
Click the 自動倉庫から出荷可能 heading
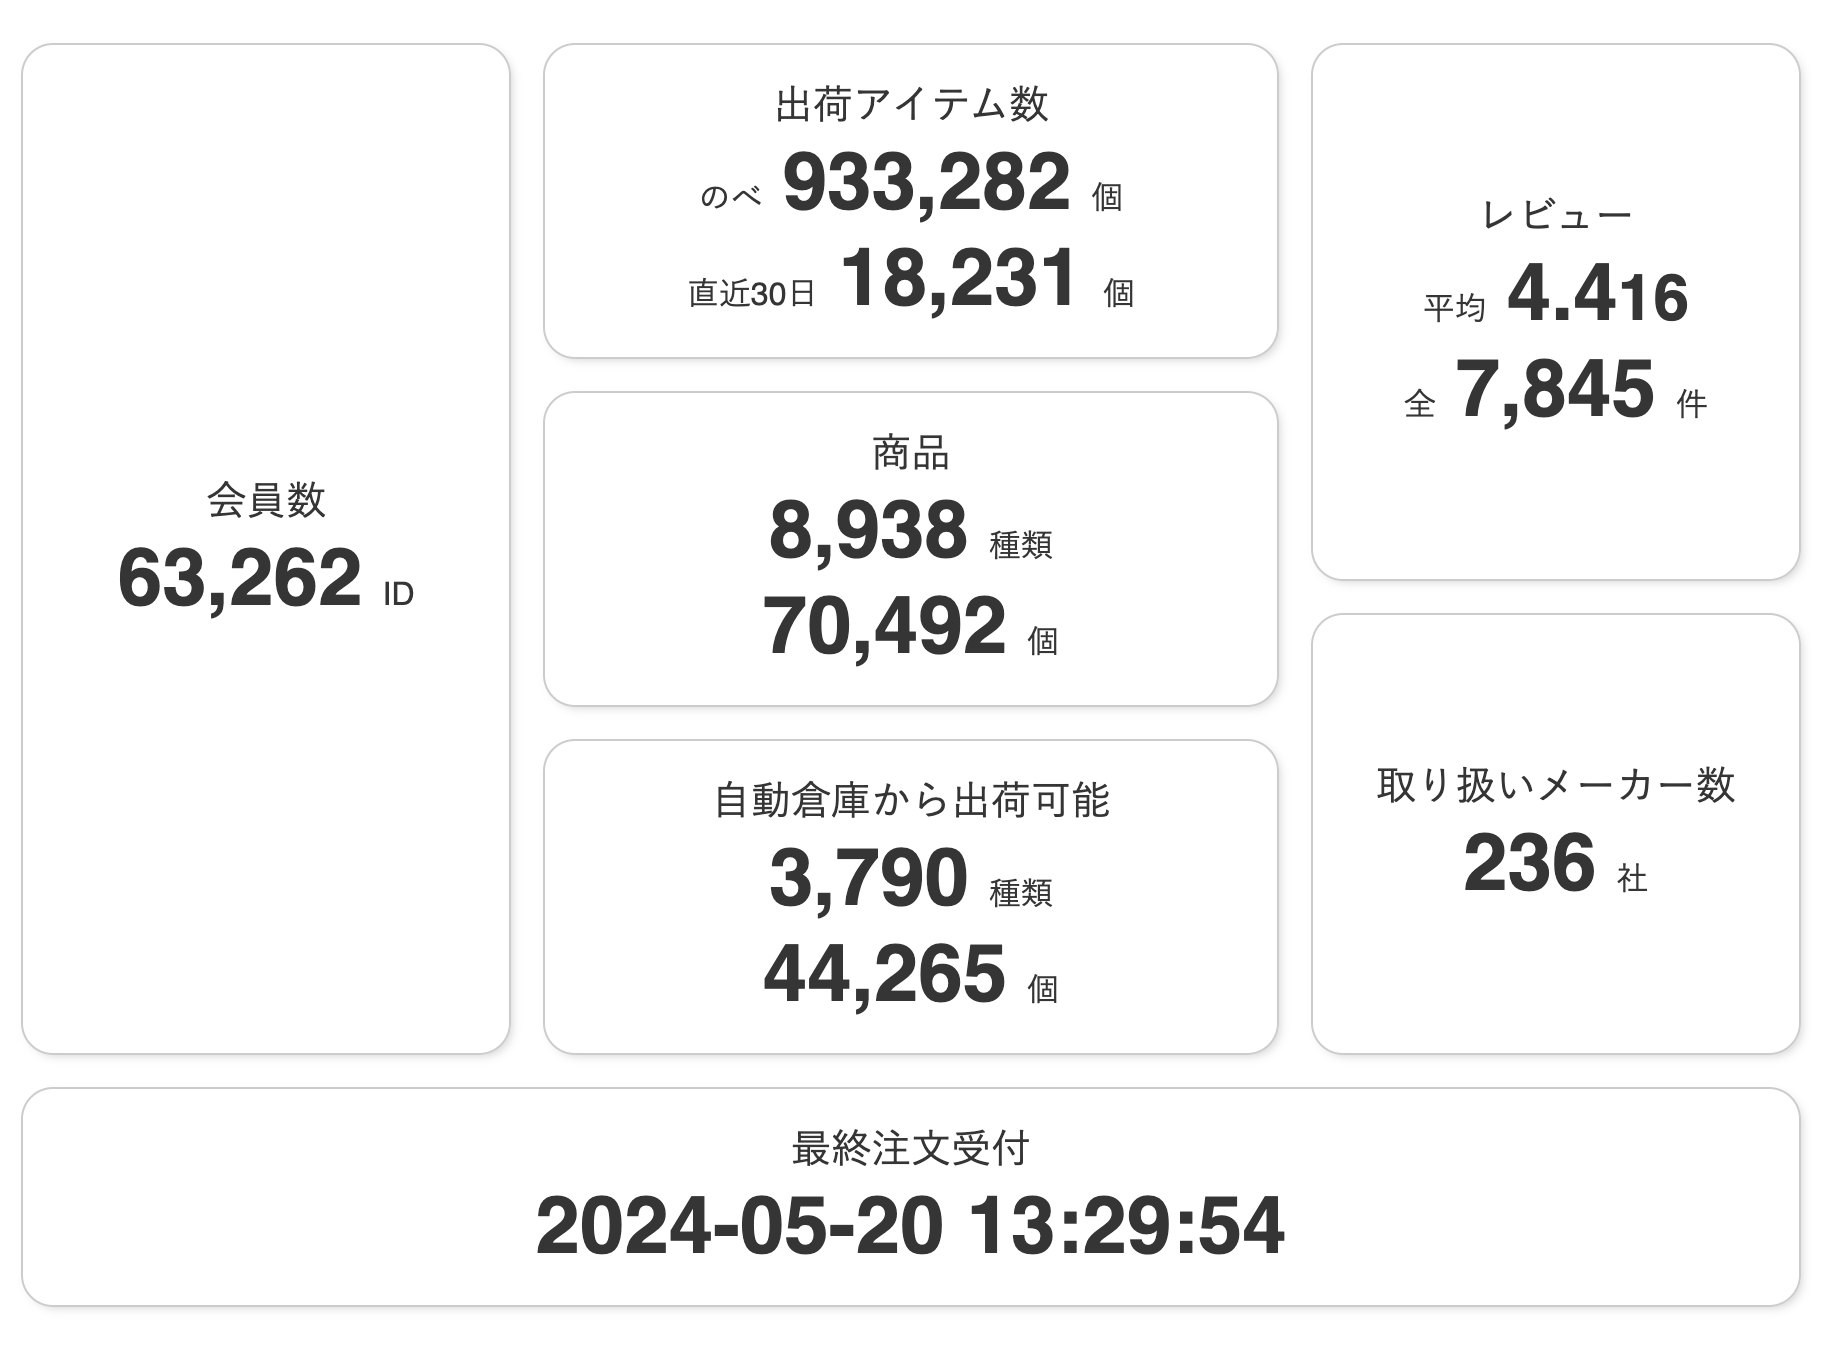click(x=911, y=801)
